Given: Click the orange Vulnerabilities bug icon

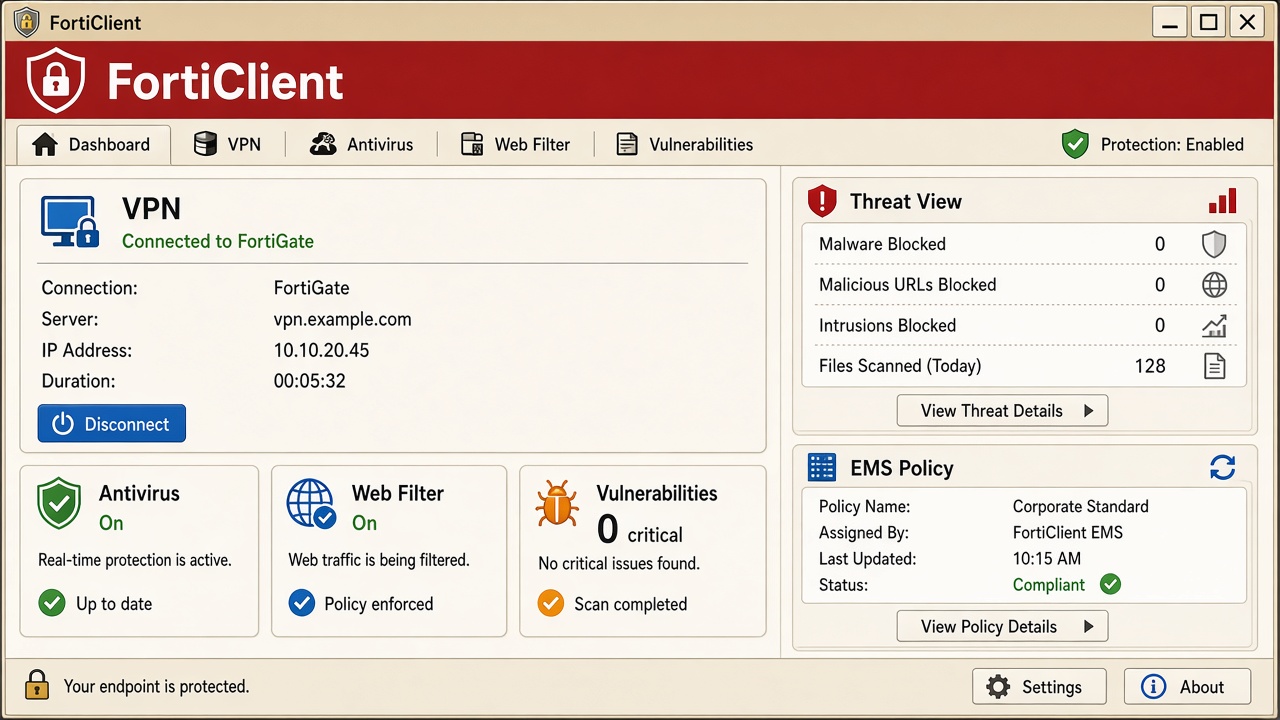Looking at the screenshot, I should [557, 504].
